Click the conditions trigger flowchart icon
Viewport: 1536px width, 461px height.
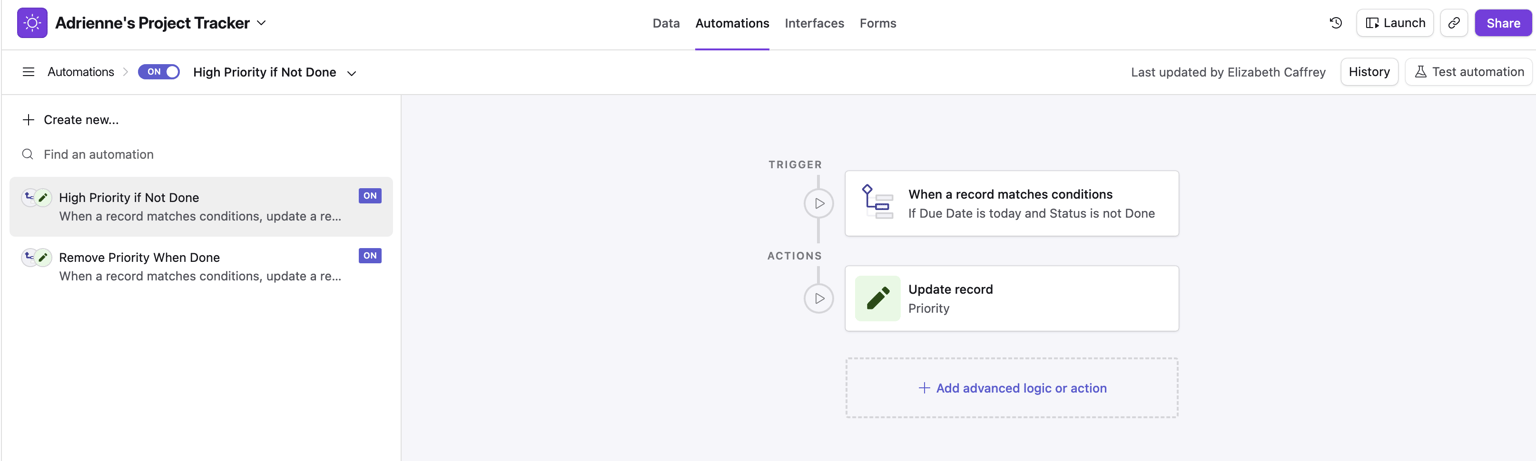[x=877, y=203]
